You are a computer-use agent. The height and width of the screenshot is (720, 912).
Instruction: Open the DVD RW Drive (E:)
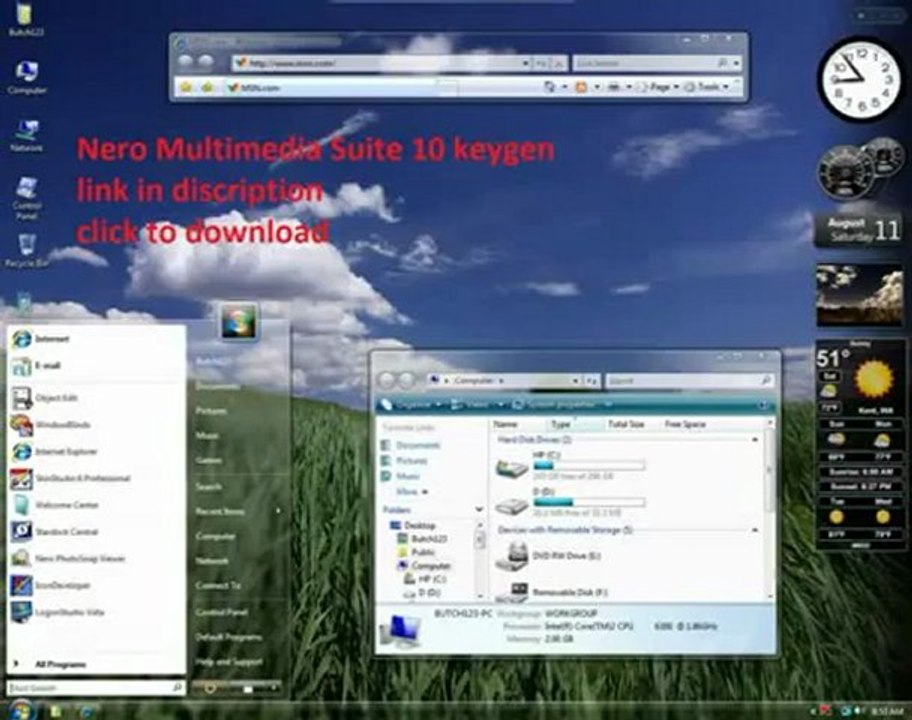pyautogui.click(x=548, y=556)
